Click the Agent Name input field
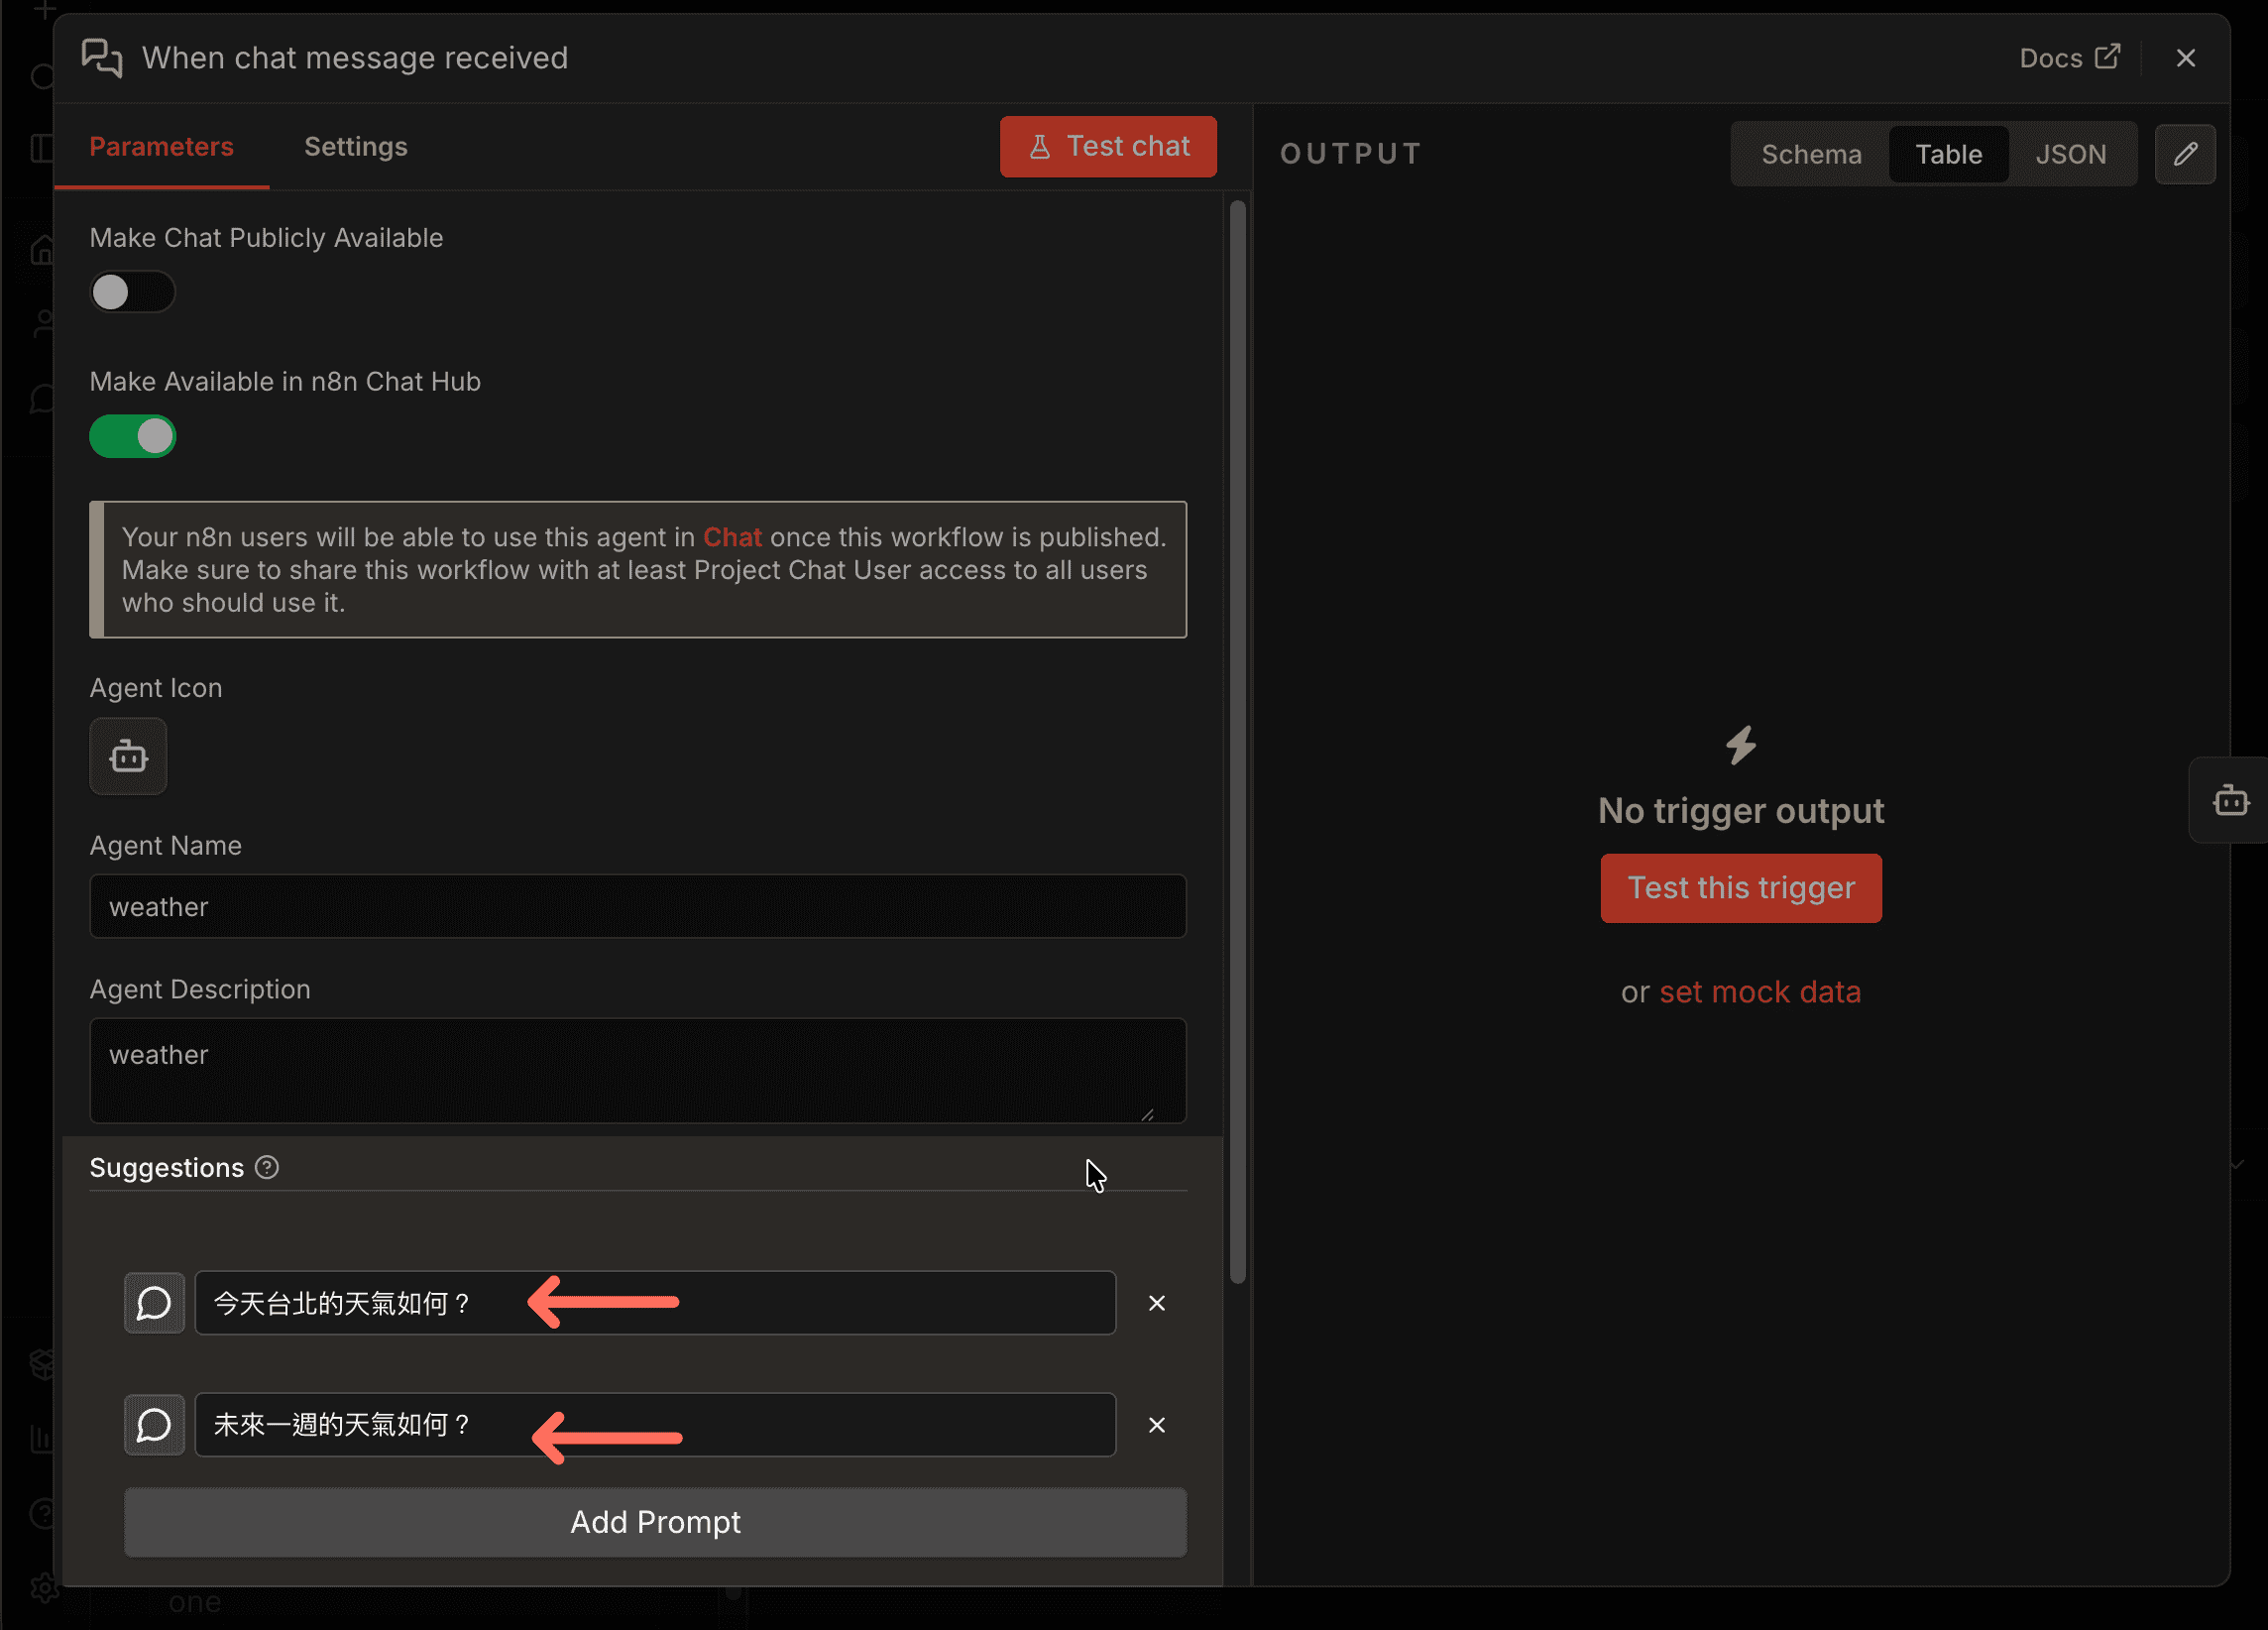2268x1630 pixels. (638, 907)
